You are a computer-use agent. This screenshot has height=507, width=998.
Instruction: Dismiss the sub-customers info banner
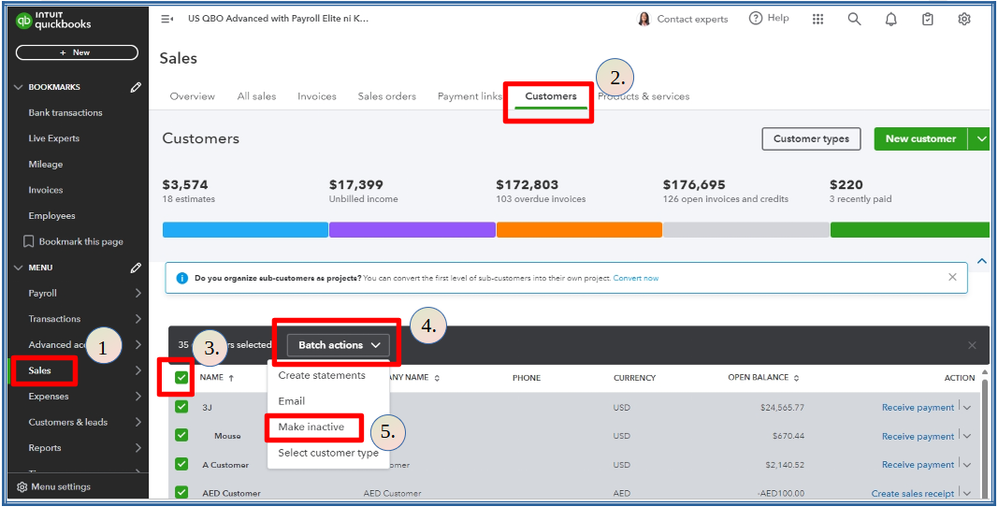(x=952, y=277)
